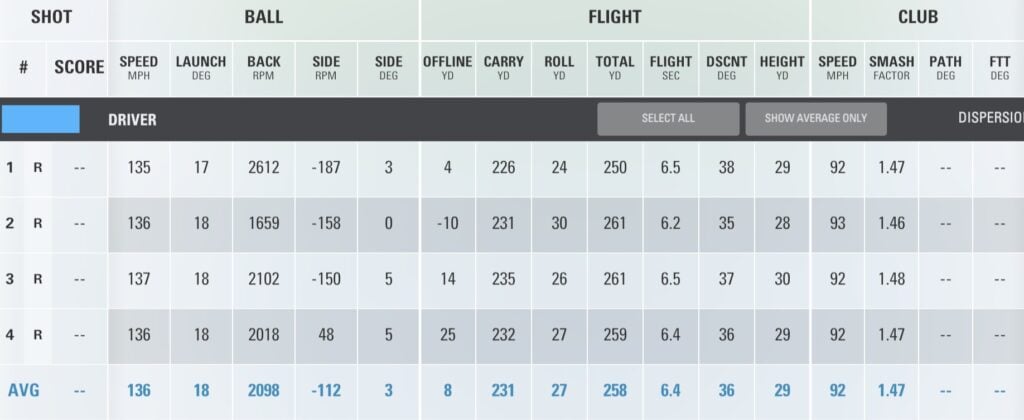Select shot row number 3

(10, 279)
